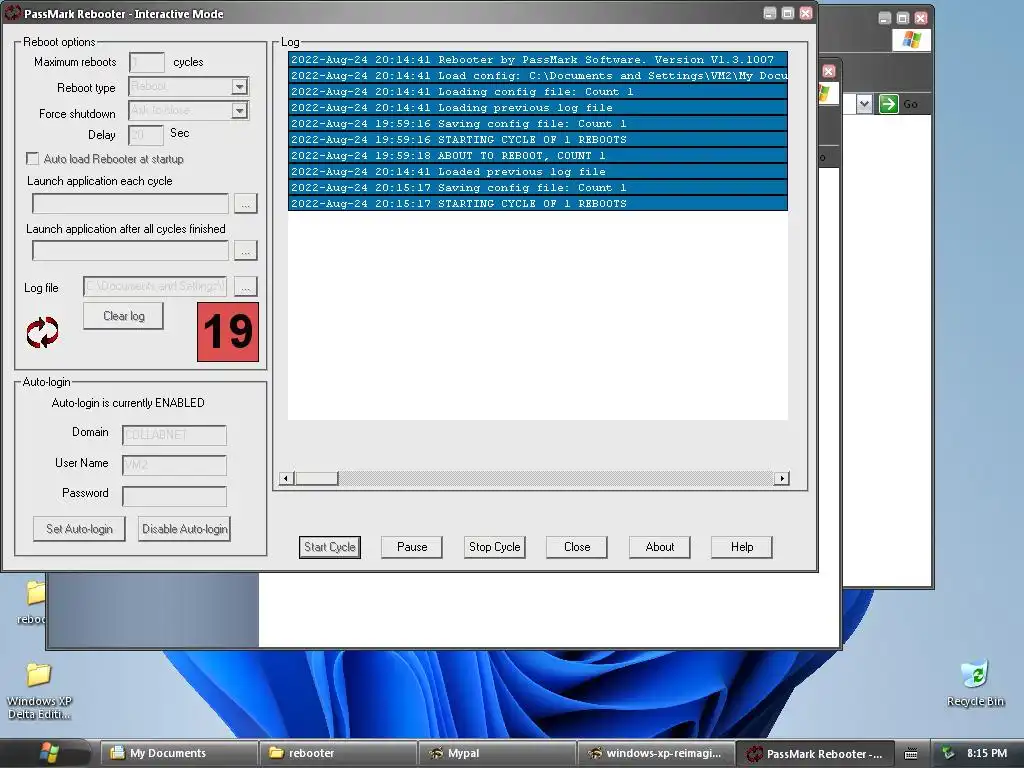The width and height of the screenshot is (1024, 768).
Task: Enable Auto load Rebooter at startup
Action: click(32, 159)
